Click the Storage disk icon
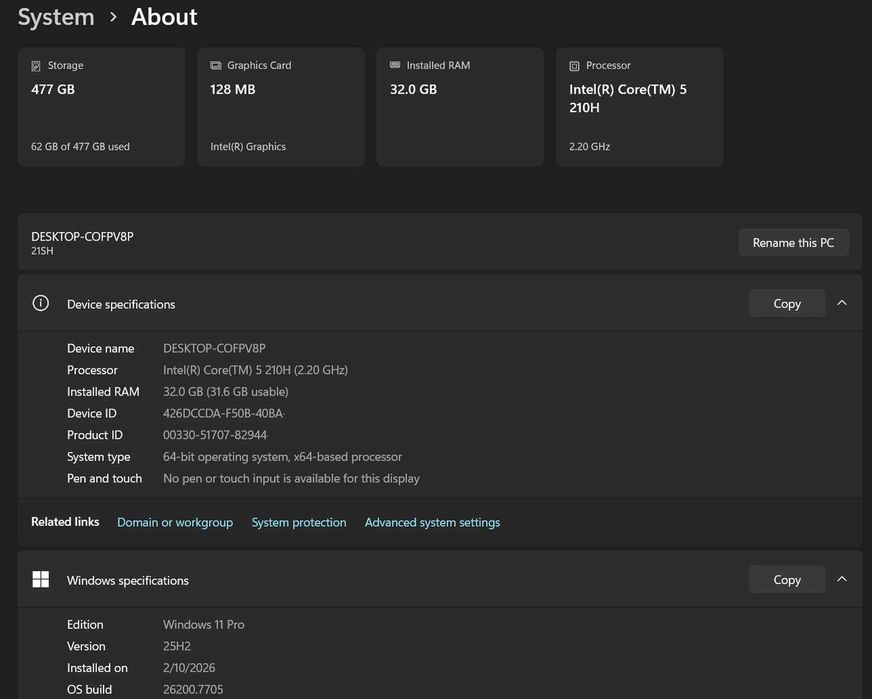 [x=36, y=66]
